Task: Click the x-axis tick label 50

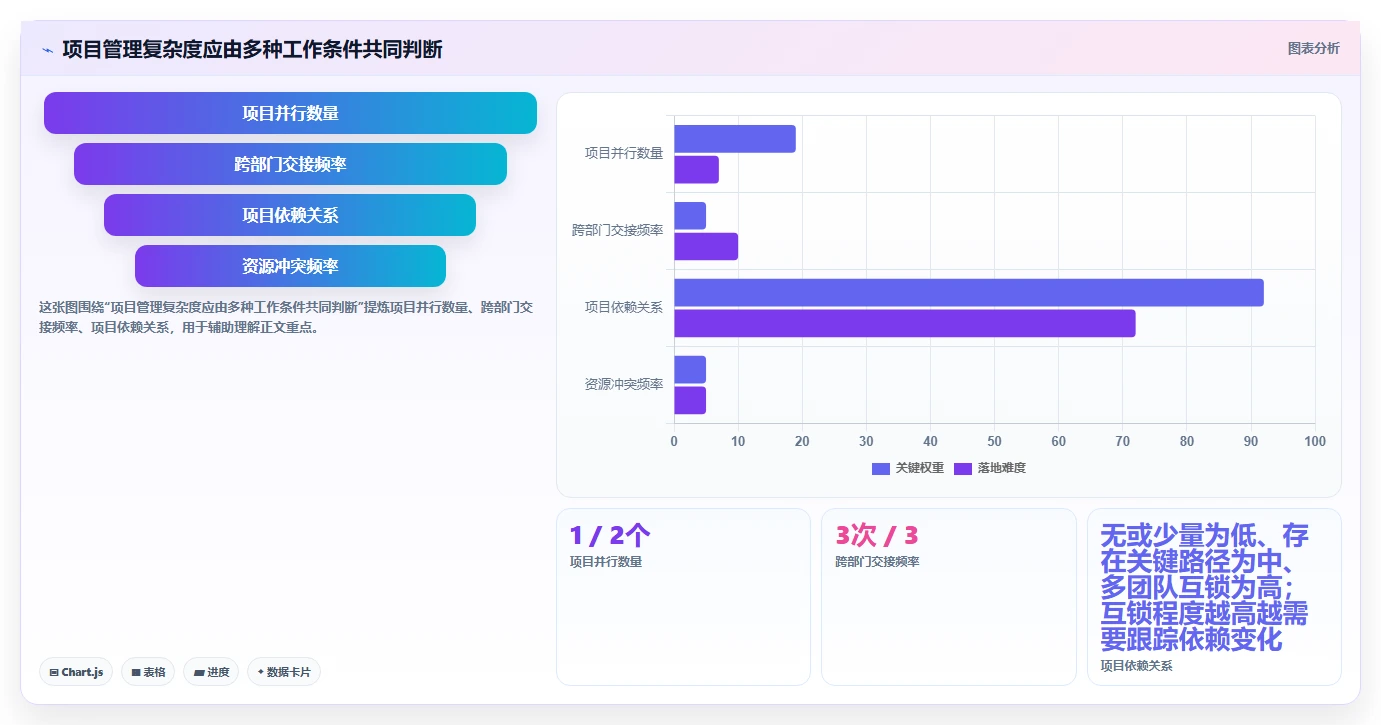Action: click(994, 441)
